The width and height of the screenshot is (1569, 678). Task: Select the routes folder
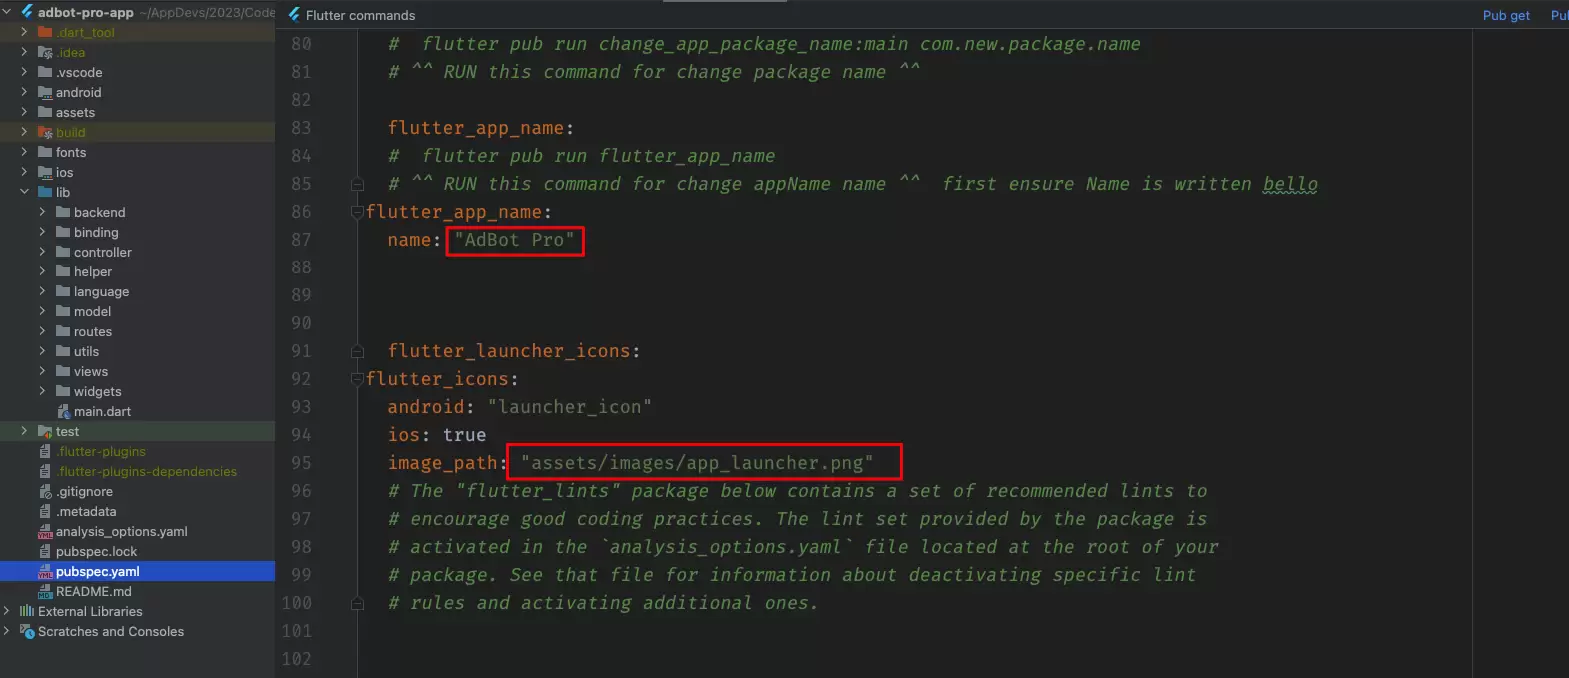[x=92, y=332]
